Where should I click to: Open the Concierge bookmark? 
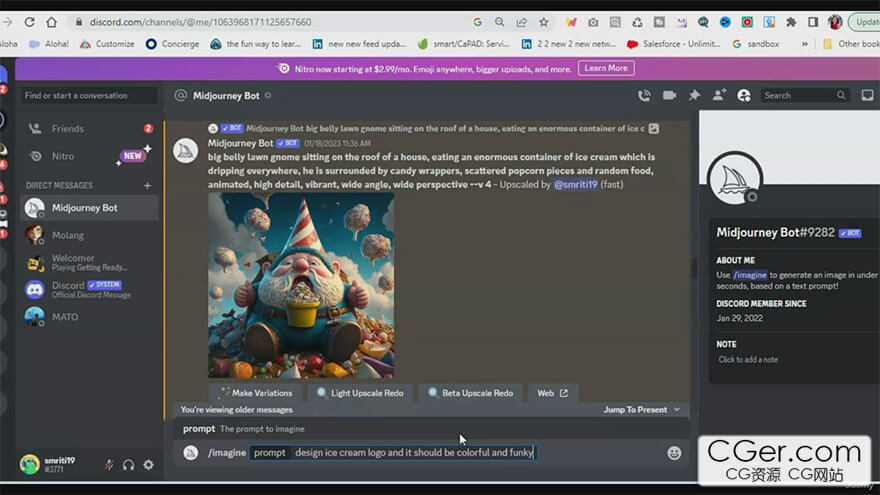pyautogui.click(x=173, y=44)
